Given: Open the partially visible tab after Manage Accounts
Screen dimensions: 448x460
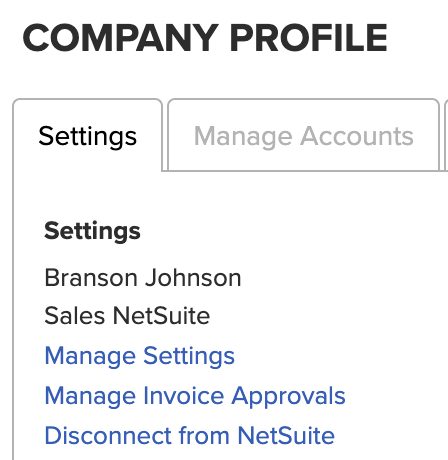Looking at the screenshot, I should [446, 135].
